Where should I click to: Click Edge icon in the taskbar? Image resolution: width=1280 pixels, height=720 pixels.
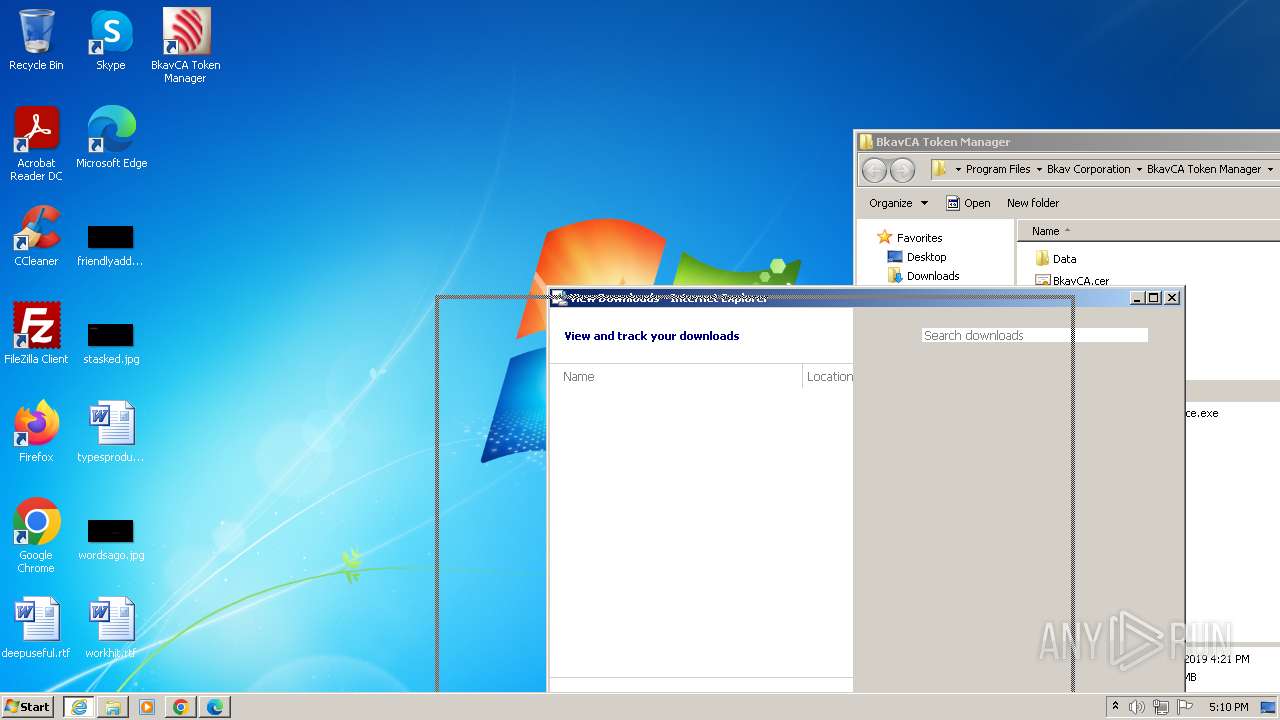click(215, 707)
